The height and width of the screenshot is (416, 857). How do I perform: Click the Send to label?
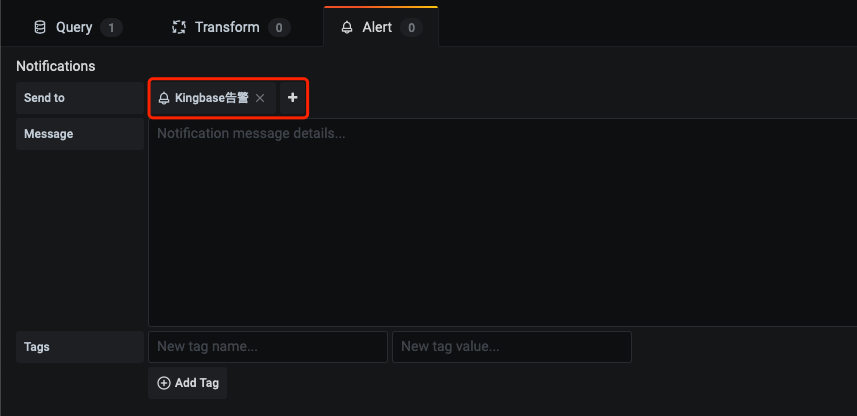pos(44,98)
